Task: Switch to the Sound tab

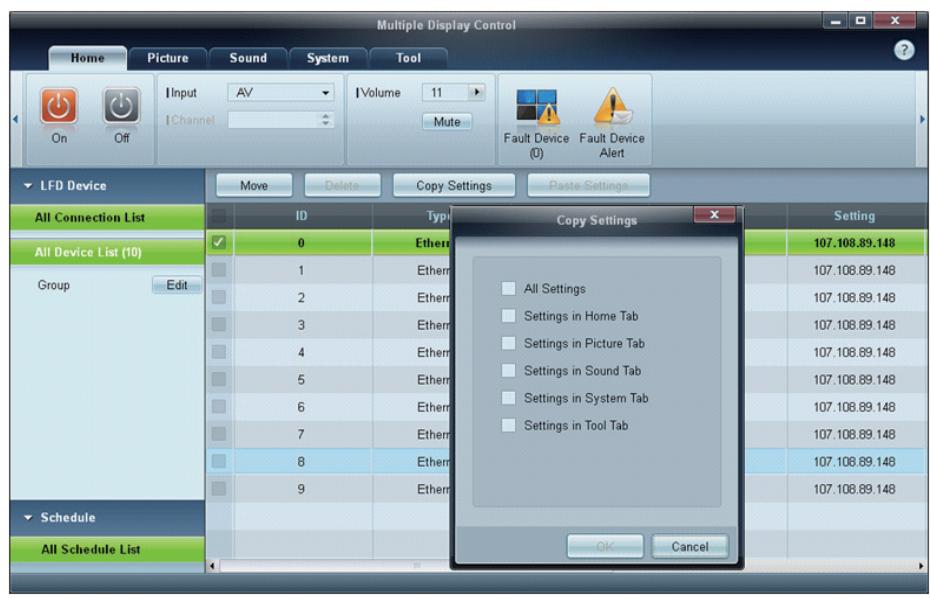Action: pyautogui.click(x=248, y=58)
